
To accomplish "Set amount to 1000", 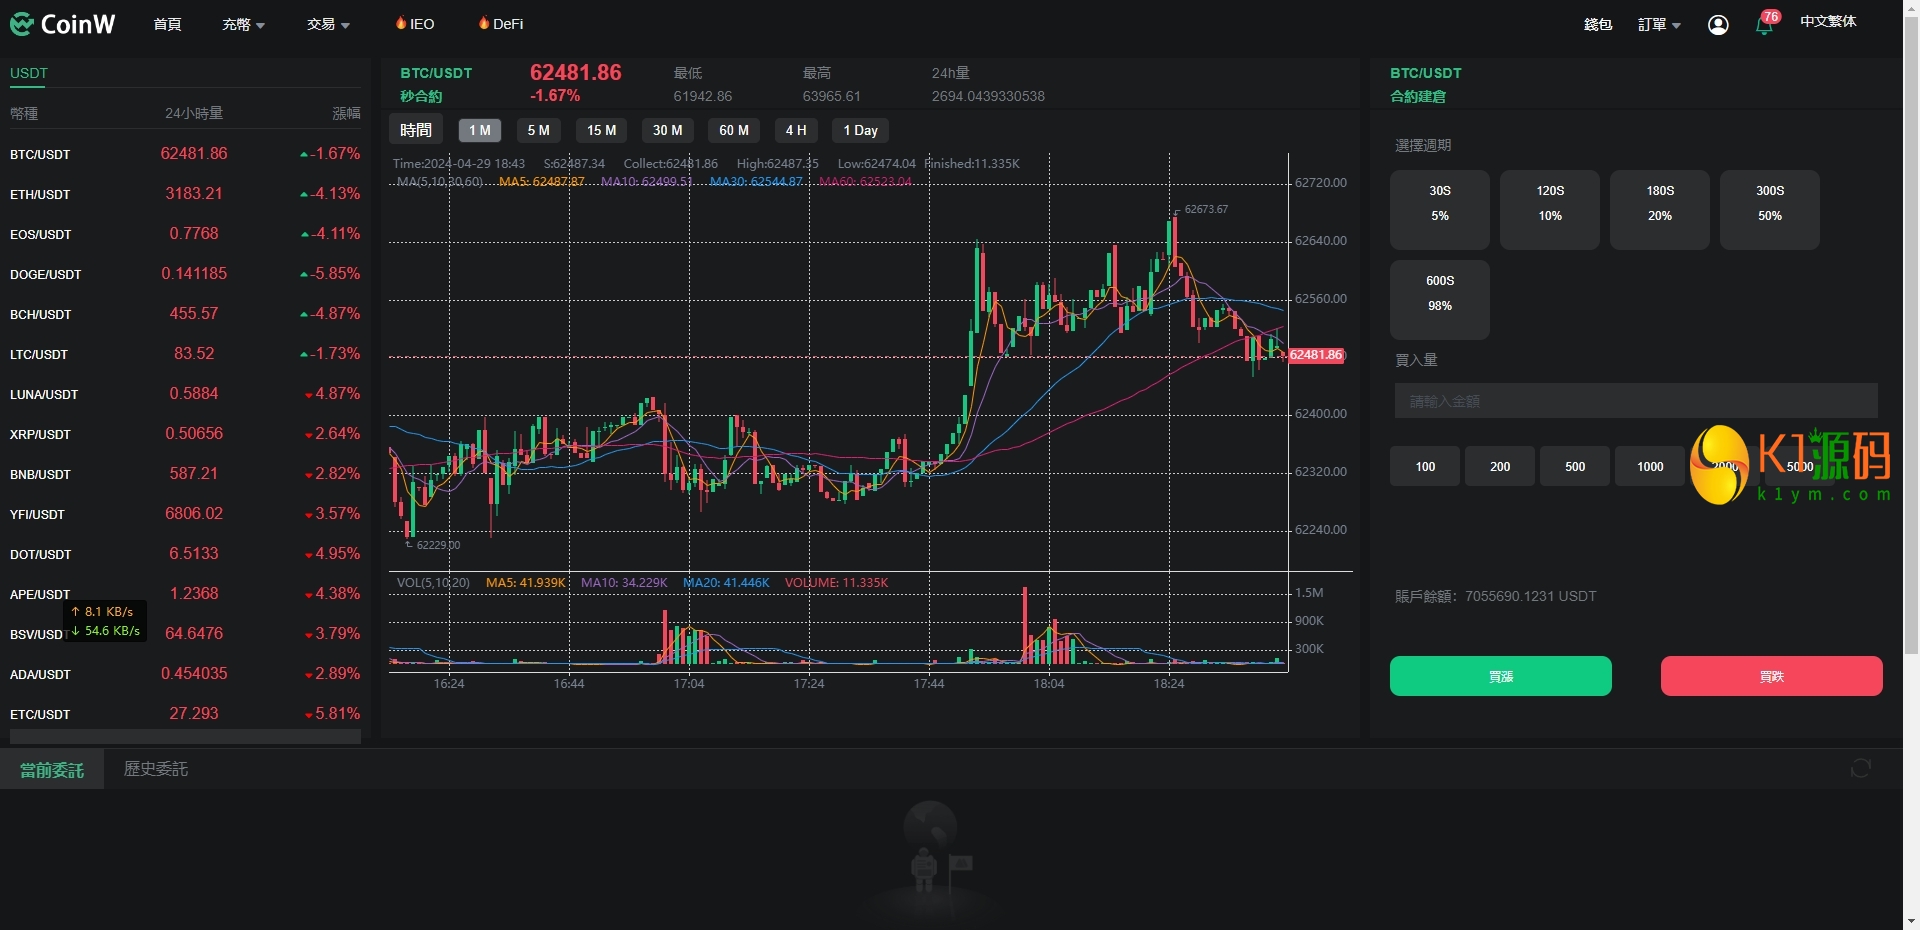I will [1650, 466].
